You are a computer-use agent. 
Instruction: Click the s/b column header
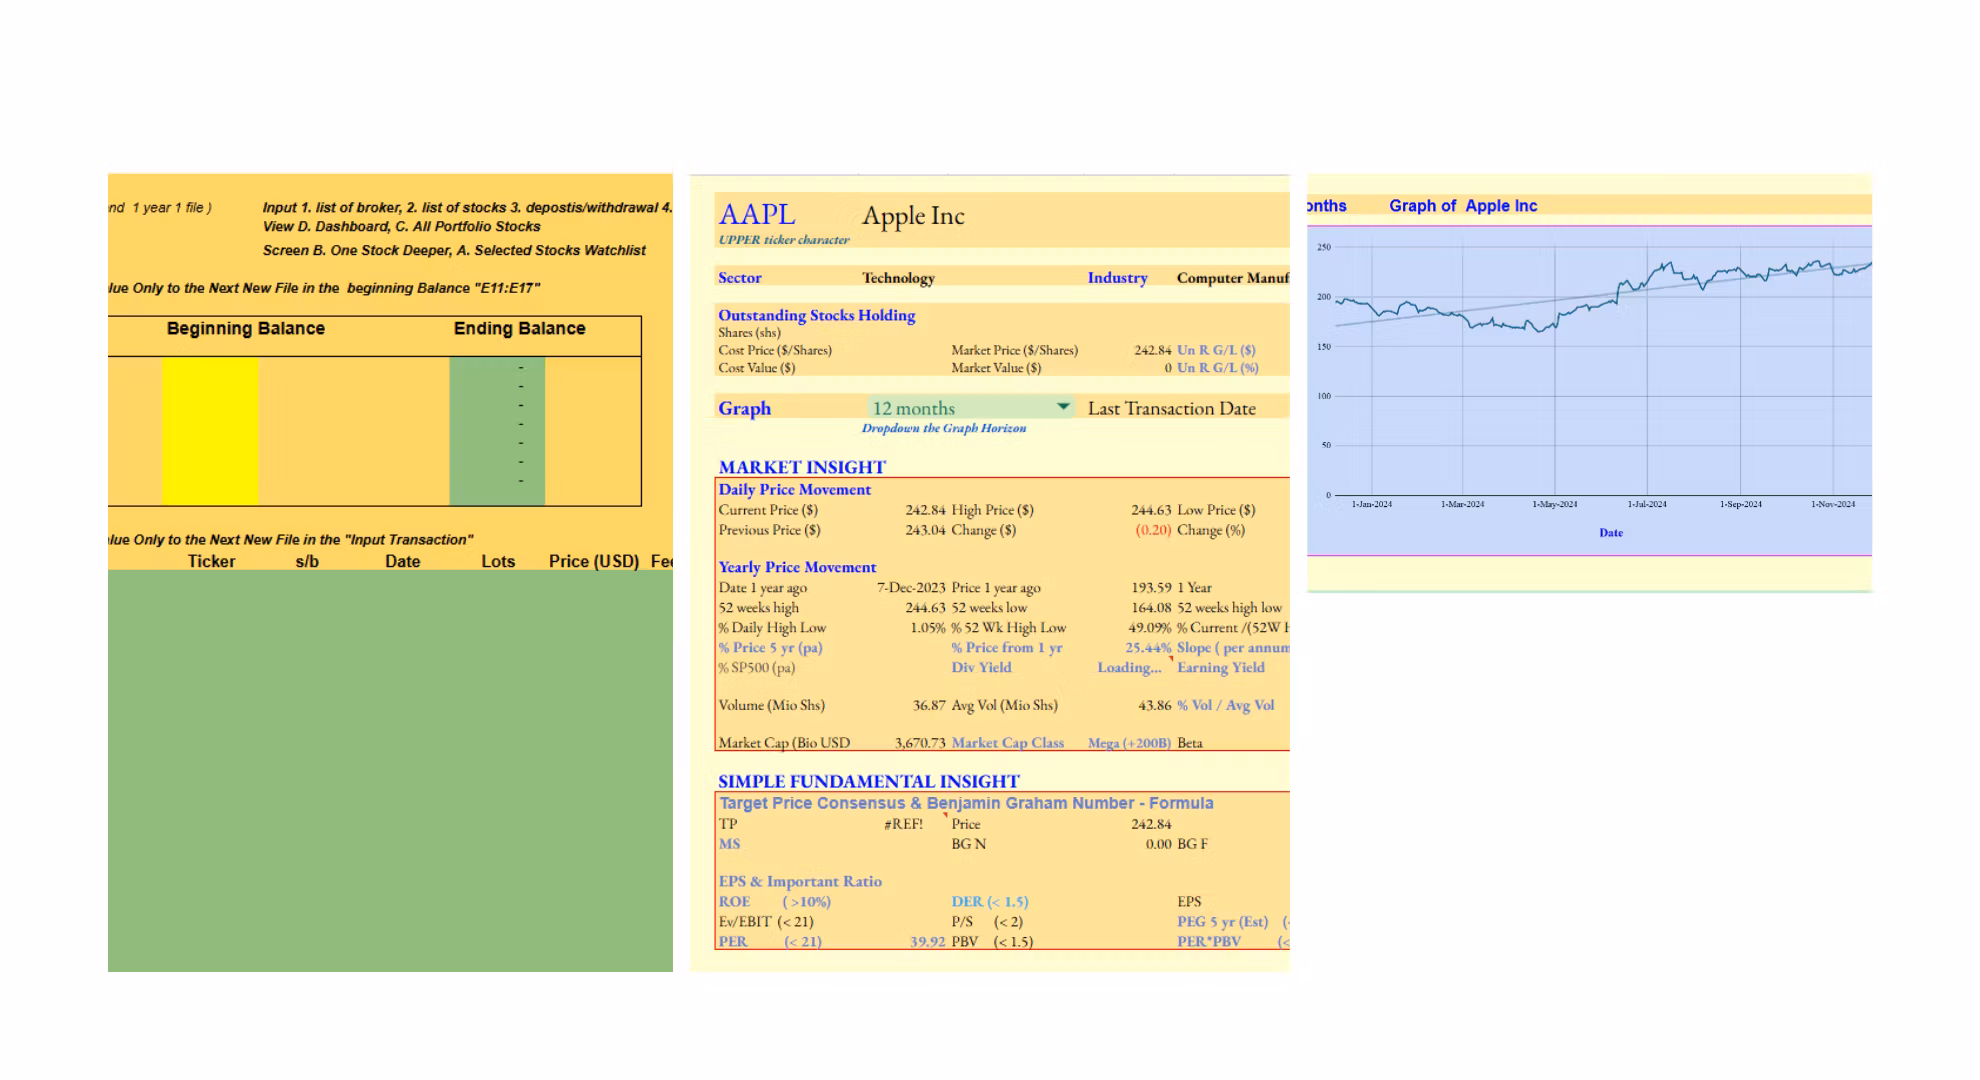(x=307, y=561)
